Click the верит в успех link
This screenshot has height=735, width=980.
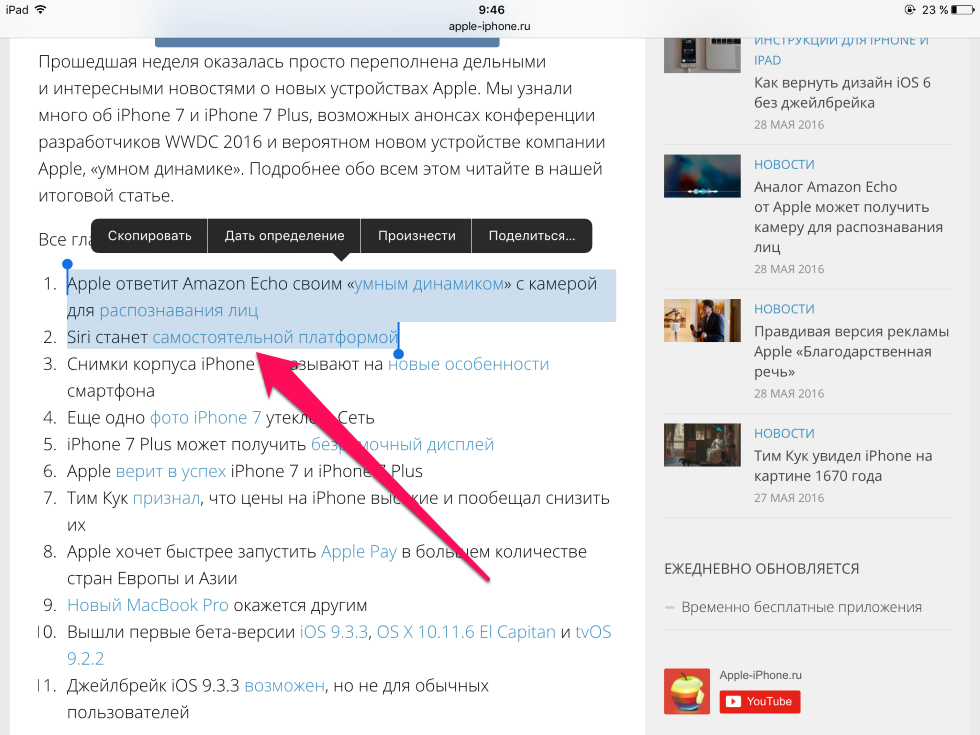[171, 471]
